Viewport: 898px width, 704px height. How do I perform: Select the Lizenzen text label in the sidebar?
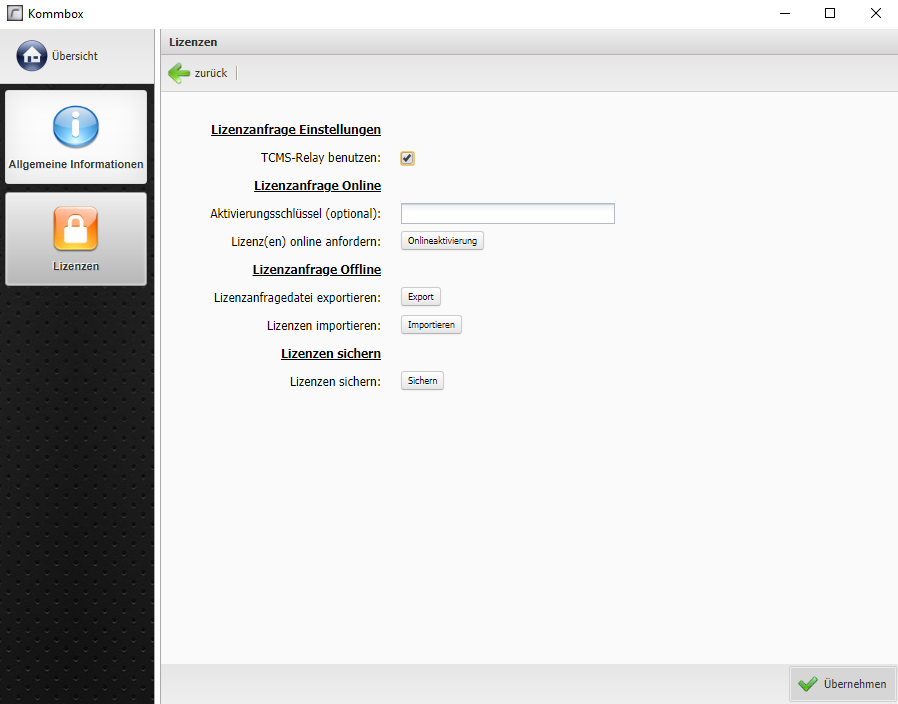pyautogui.click(x=76, y=266)
